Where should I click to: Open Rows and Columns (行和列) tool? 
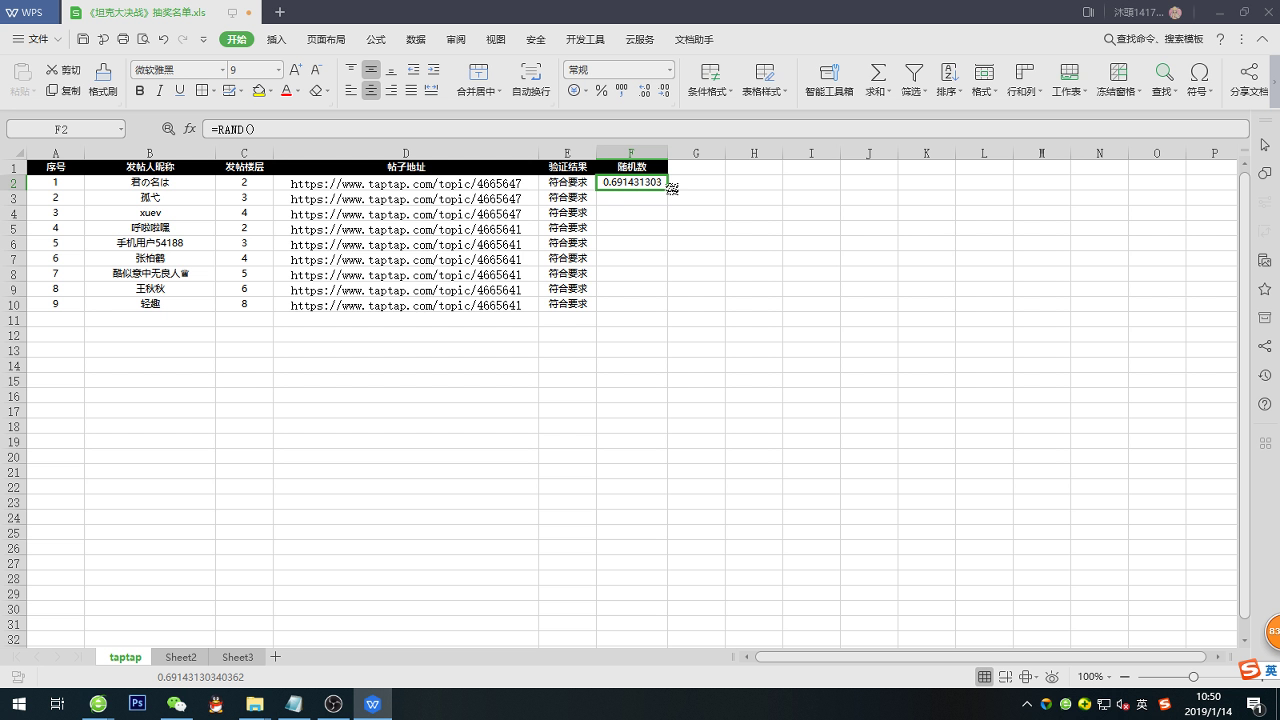point(1024,79)
